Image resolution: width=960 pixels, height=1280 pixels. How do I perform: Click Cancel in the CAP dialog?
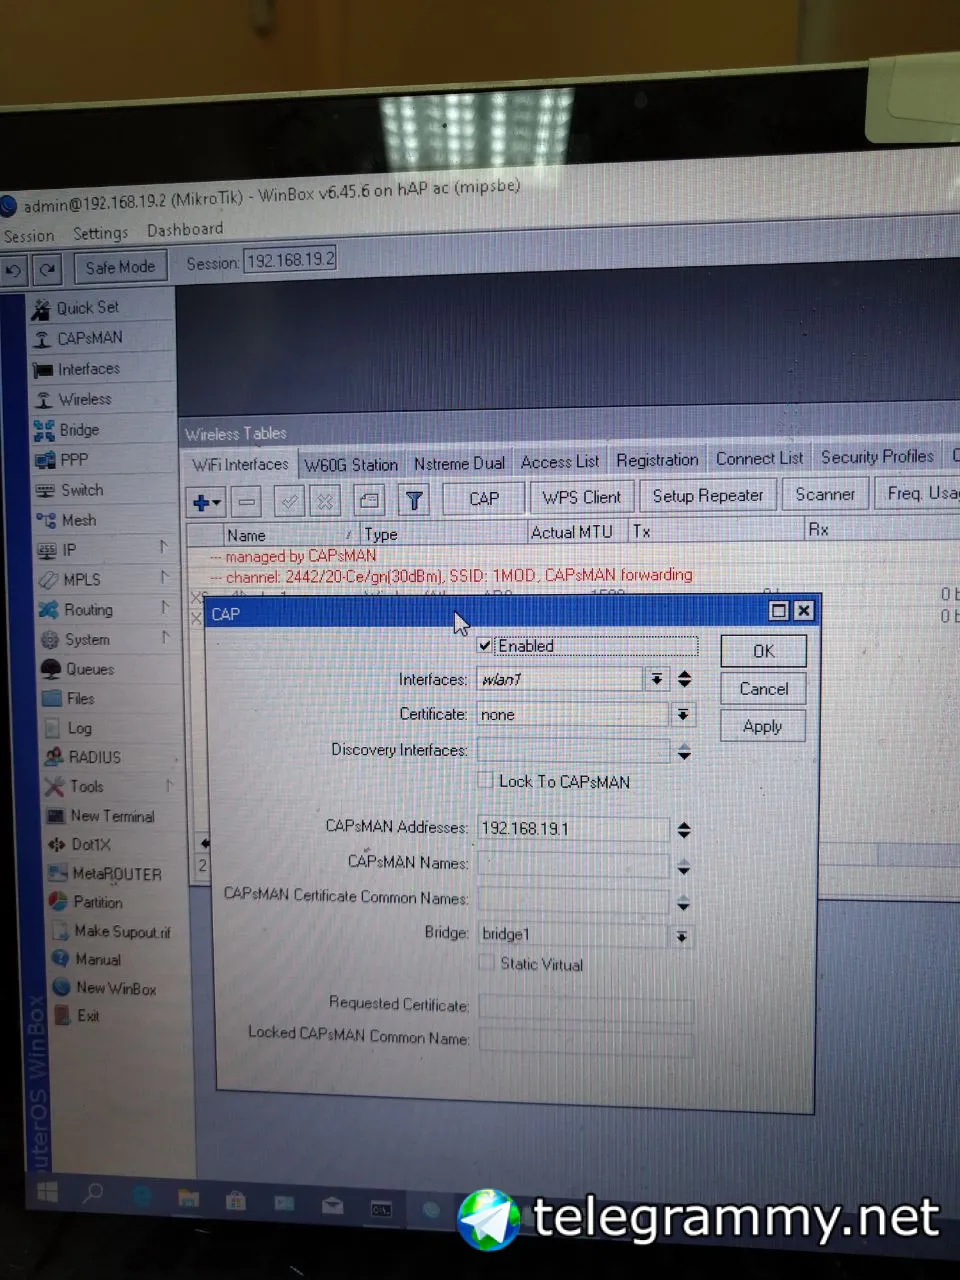click(x=764, y=689)
